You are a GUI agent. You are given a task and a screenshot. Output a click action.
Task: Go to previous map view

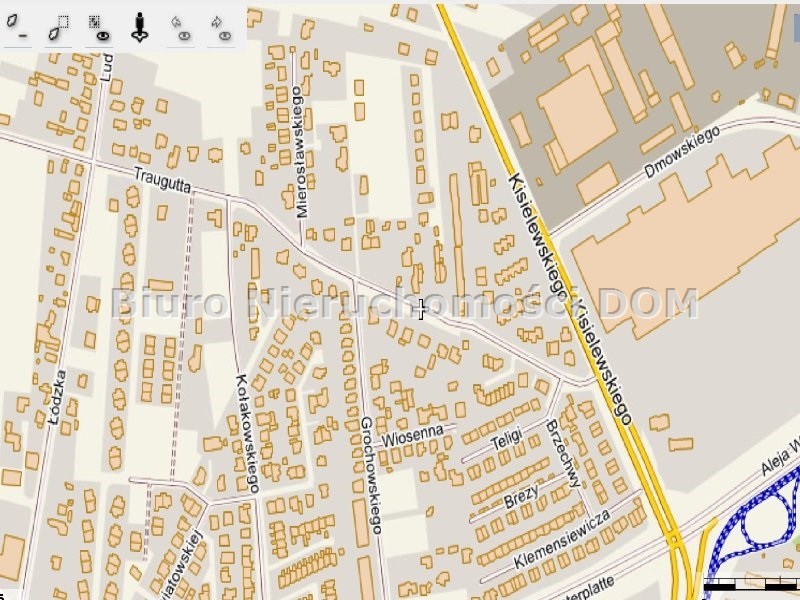pos(180,28)
